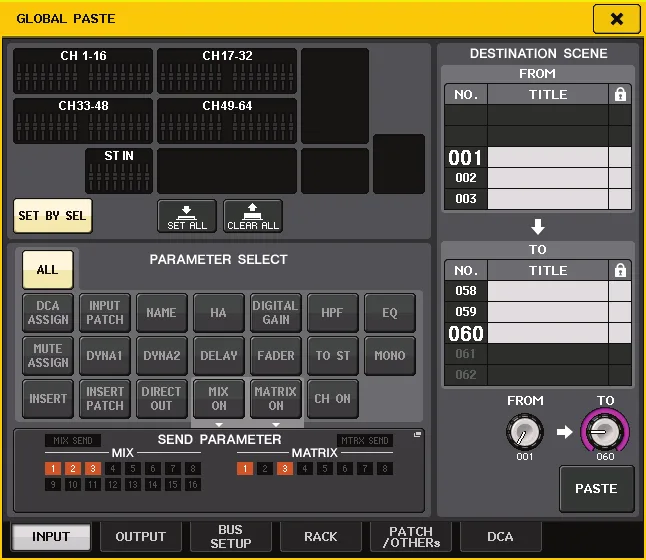
Task: Enable MIX send 9
Action: pos(53,485)
